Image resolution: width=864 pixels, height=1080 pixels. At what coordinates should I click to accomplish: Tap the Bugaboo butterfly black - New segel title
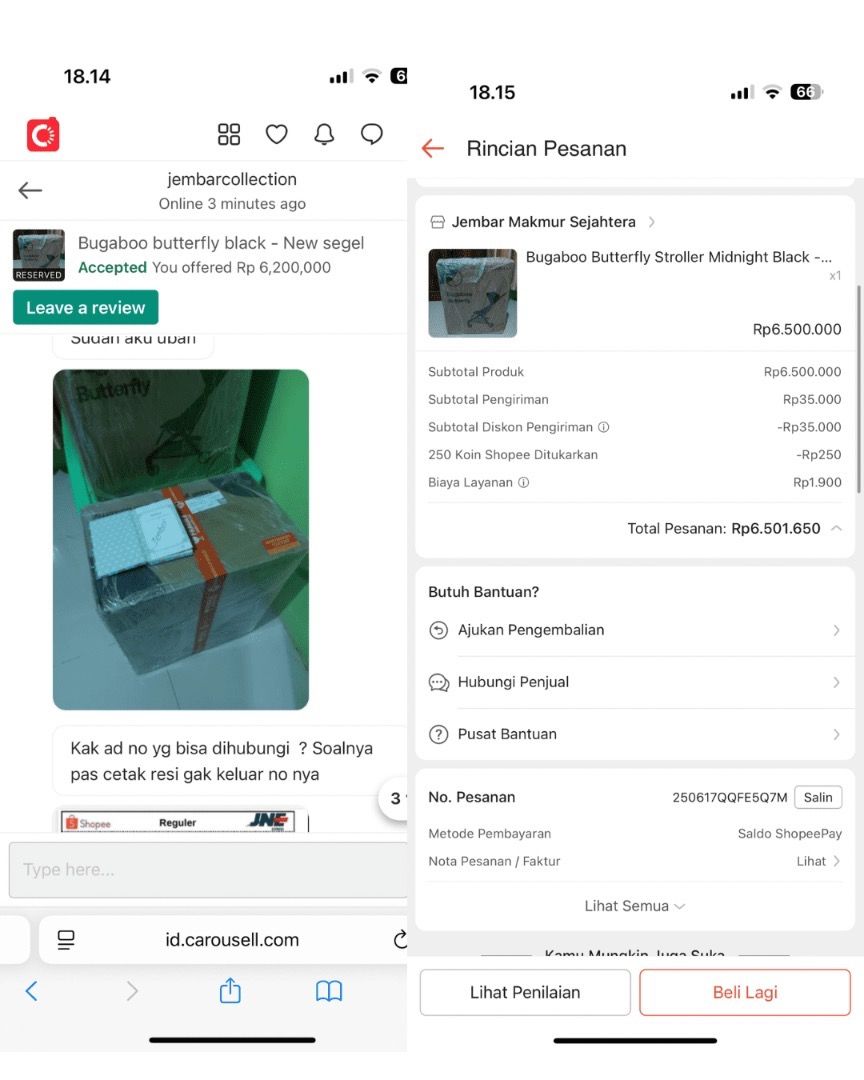pos(220,243)
